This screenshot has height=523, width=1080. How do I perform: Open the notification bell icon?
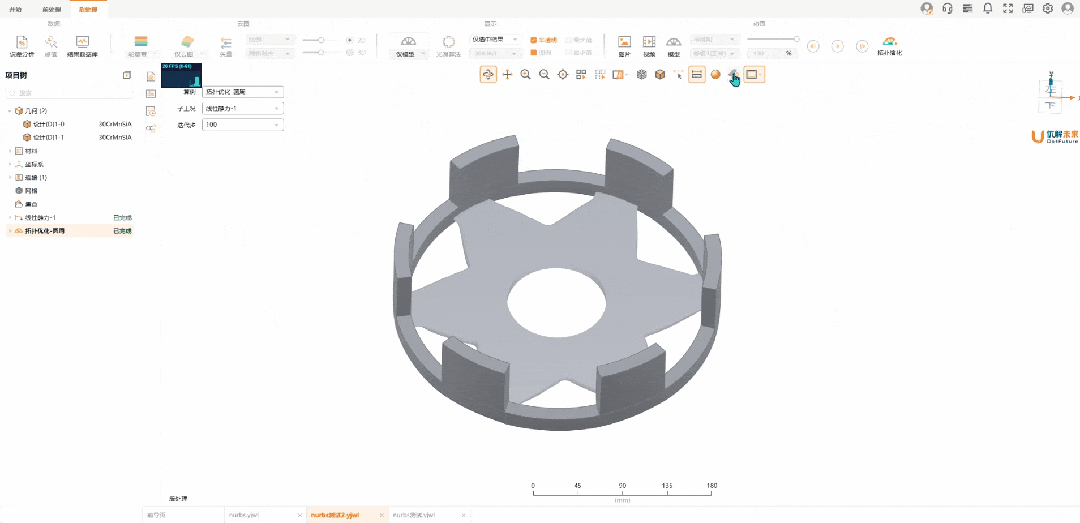988,8
